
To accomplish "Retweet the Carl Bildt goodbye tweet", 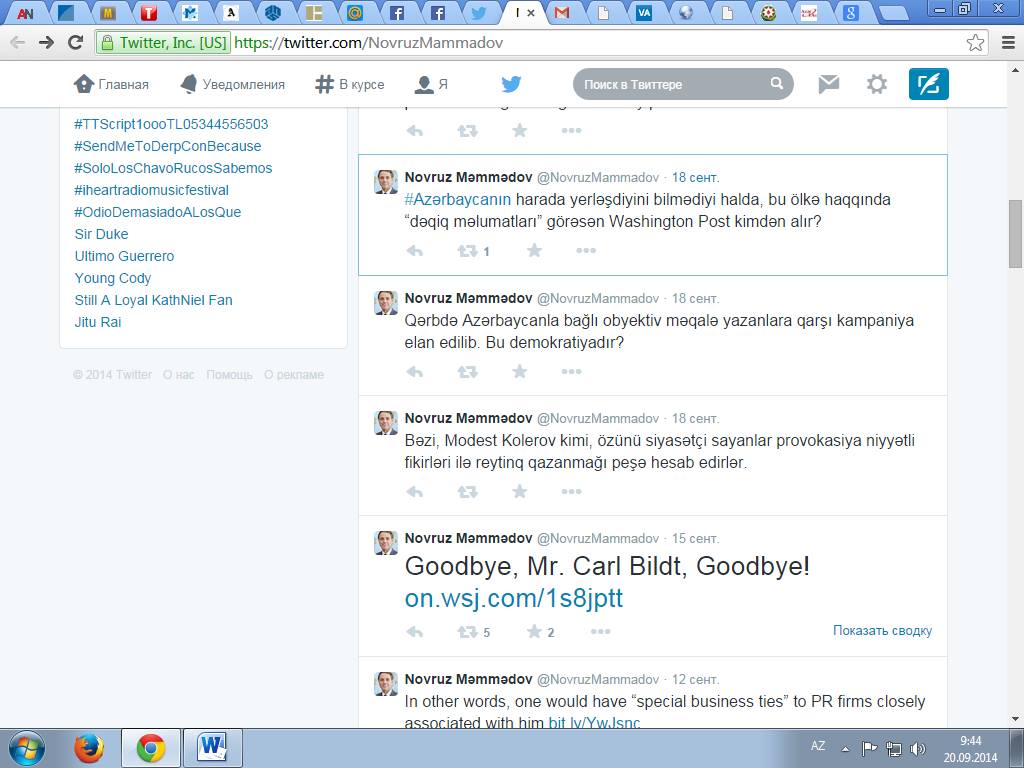I will coord(468,632).
